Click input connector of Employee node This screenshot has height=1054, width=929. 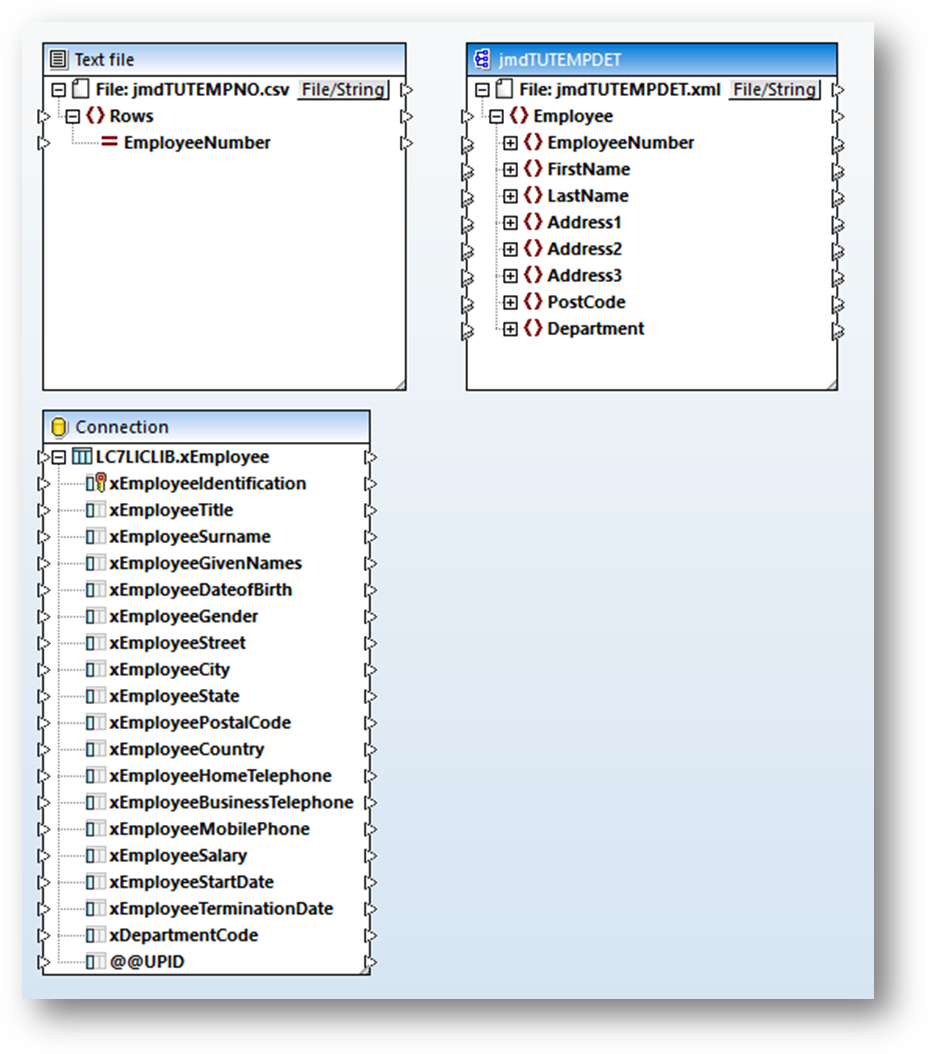pyautogui.click(x=467, y=116)
